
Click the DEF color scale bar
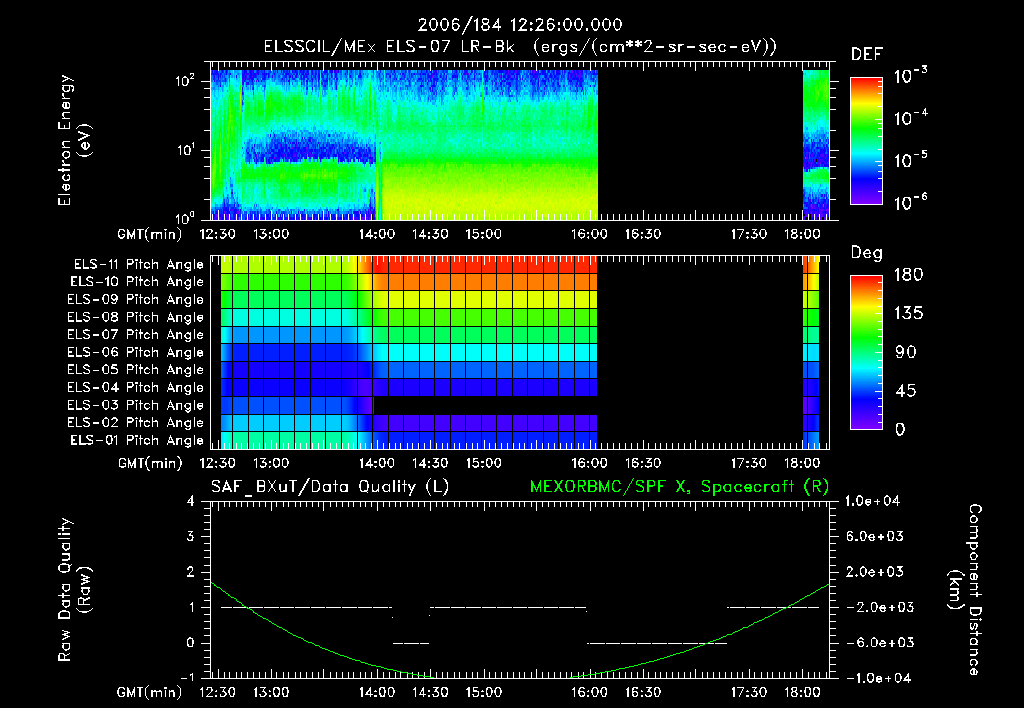click(867, 141)
